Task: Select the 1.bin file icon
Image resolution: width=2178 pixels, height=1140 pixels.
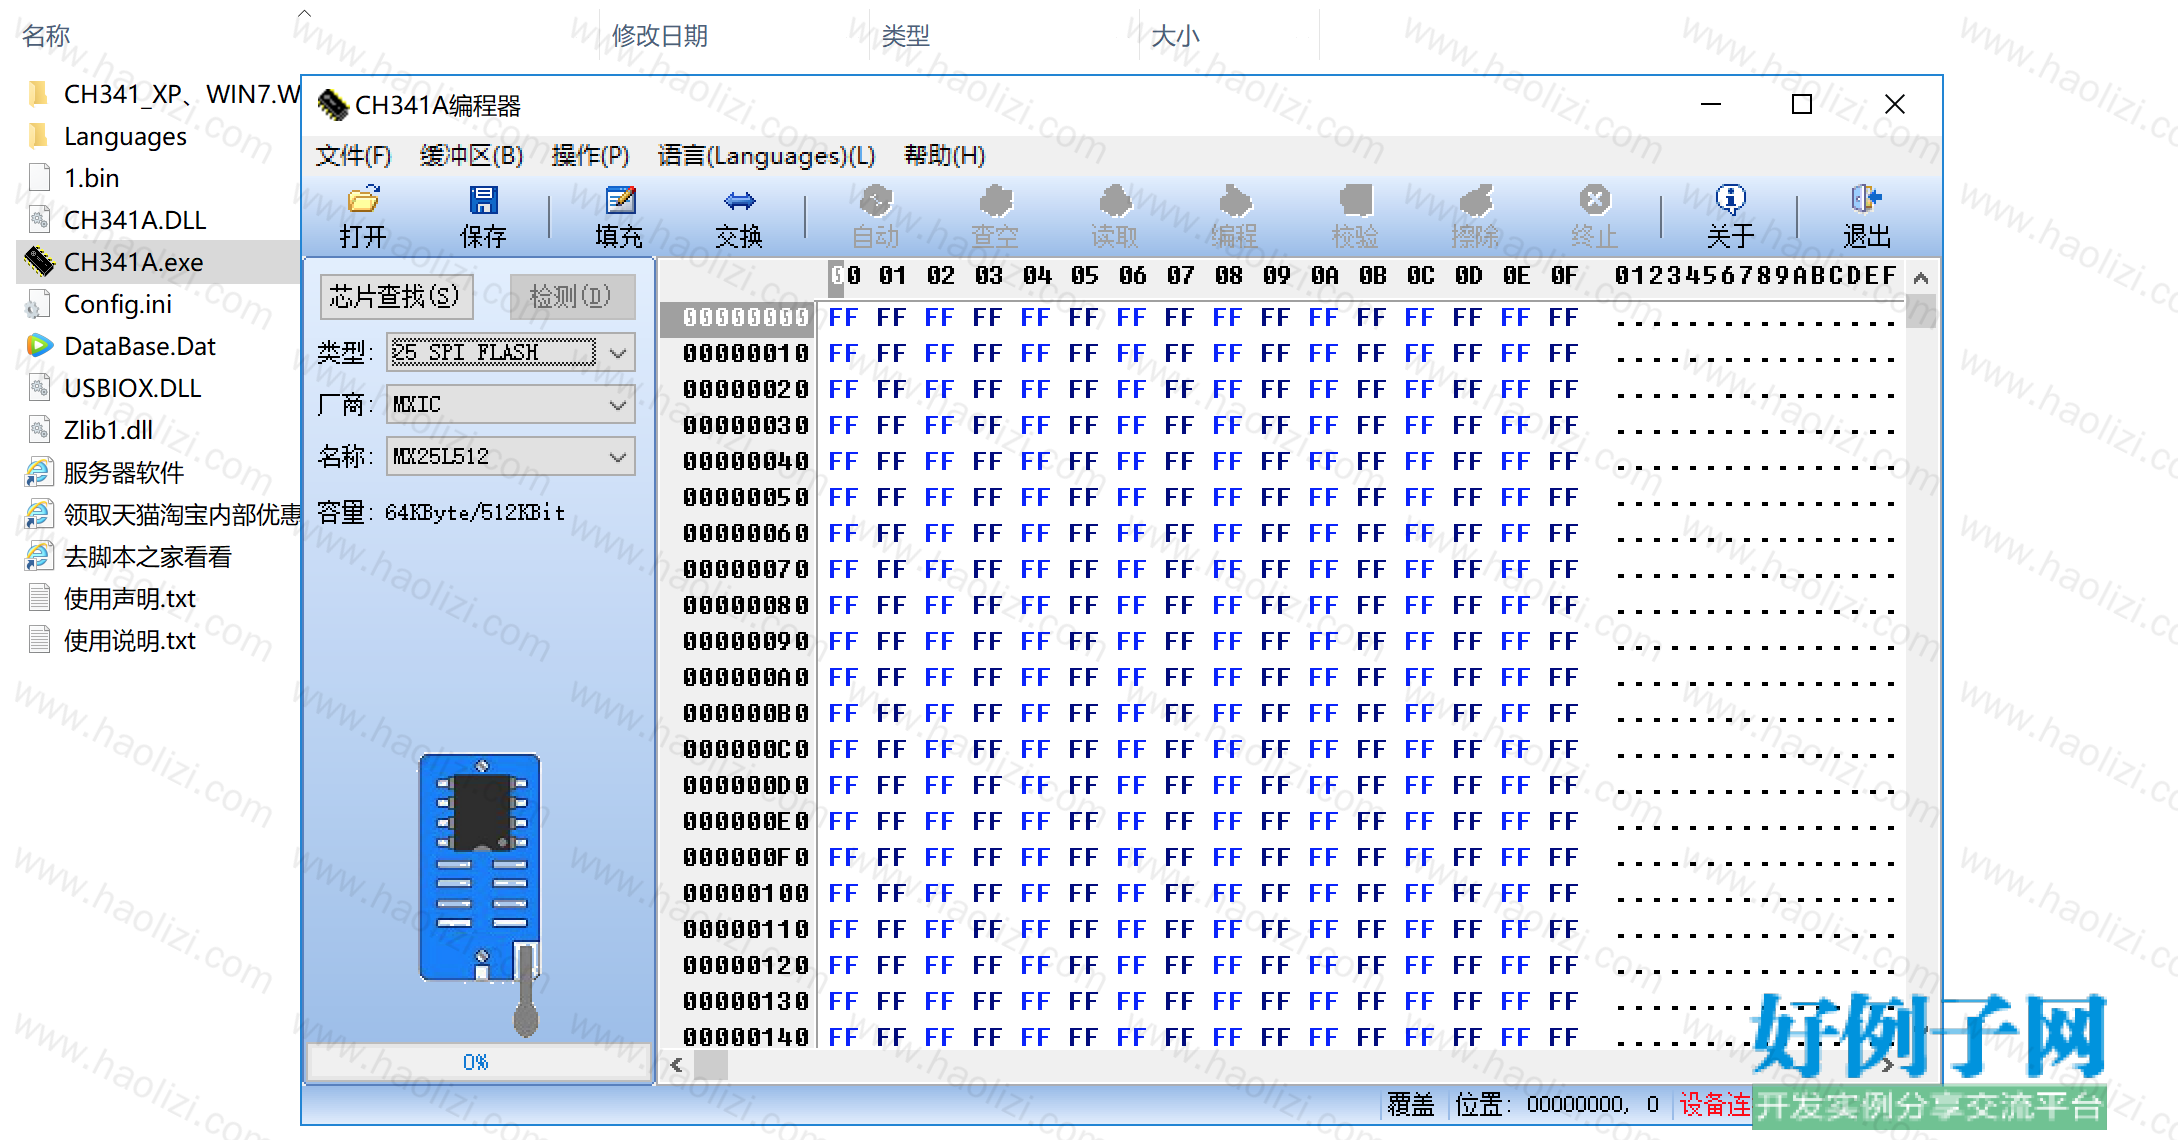Action: point(39,178)
